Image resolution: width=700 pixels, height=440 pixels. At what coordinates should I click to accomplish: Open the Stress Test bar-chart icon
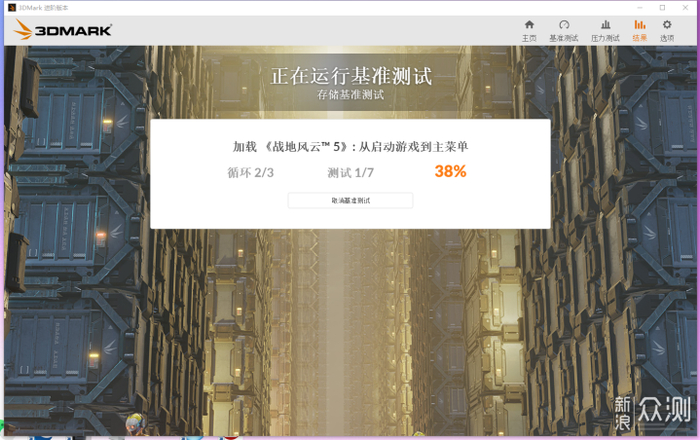(605, 25)
